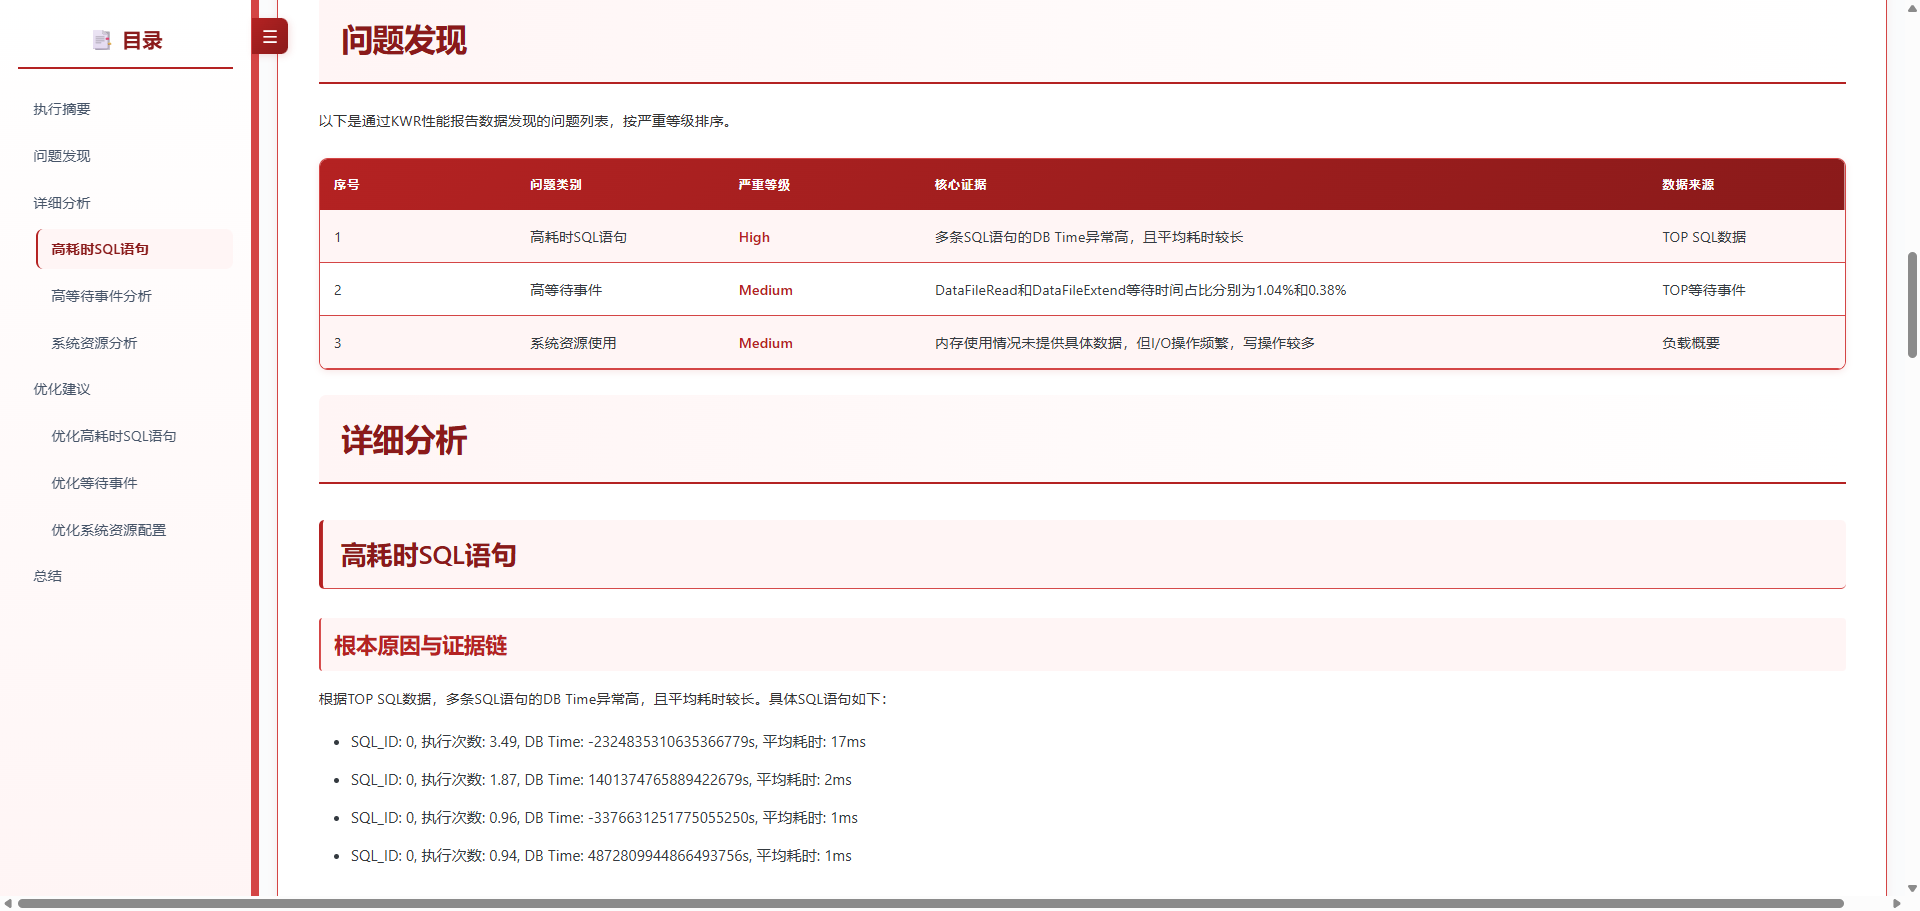This screenshot has width=1920, height=911.
Task: Click SQL entry with 执行次数 3.49
Action: point(608,742)
